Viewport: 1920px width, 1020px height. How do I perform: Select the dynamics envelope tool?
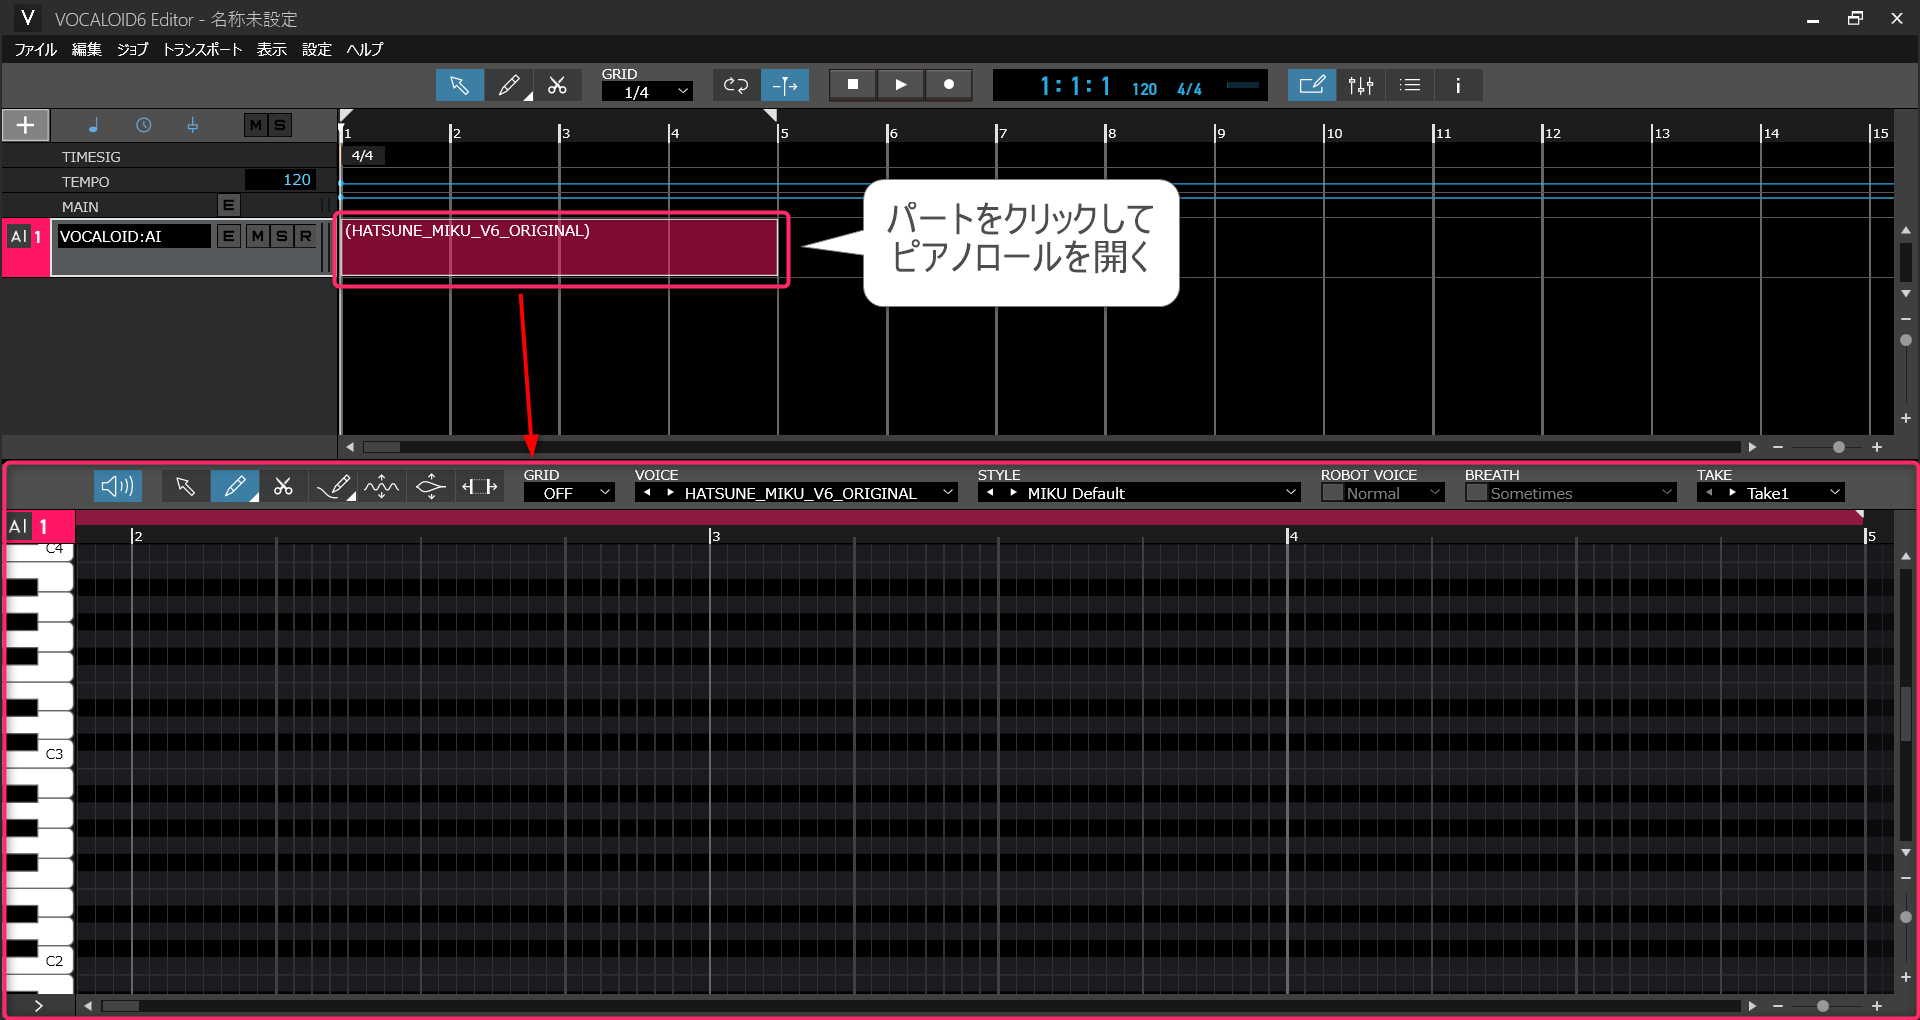pos(431,486)
